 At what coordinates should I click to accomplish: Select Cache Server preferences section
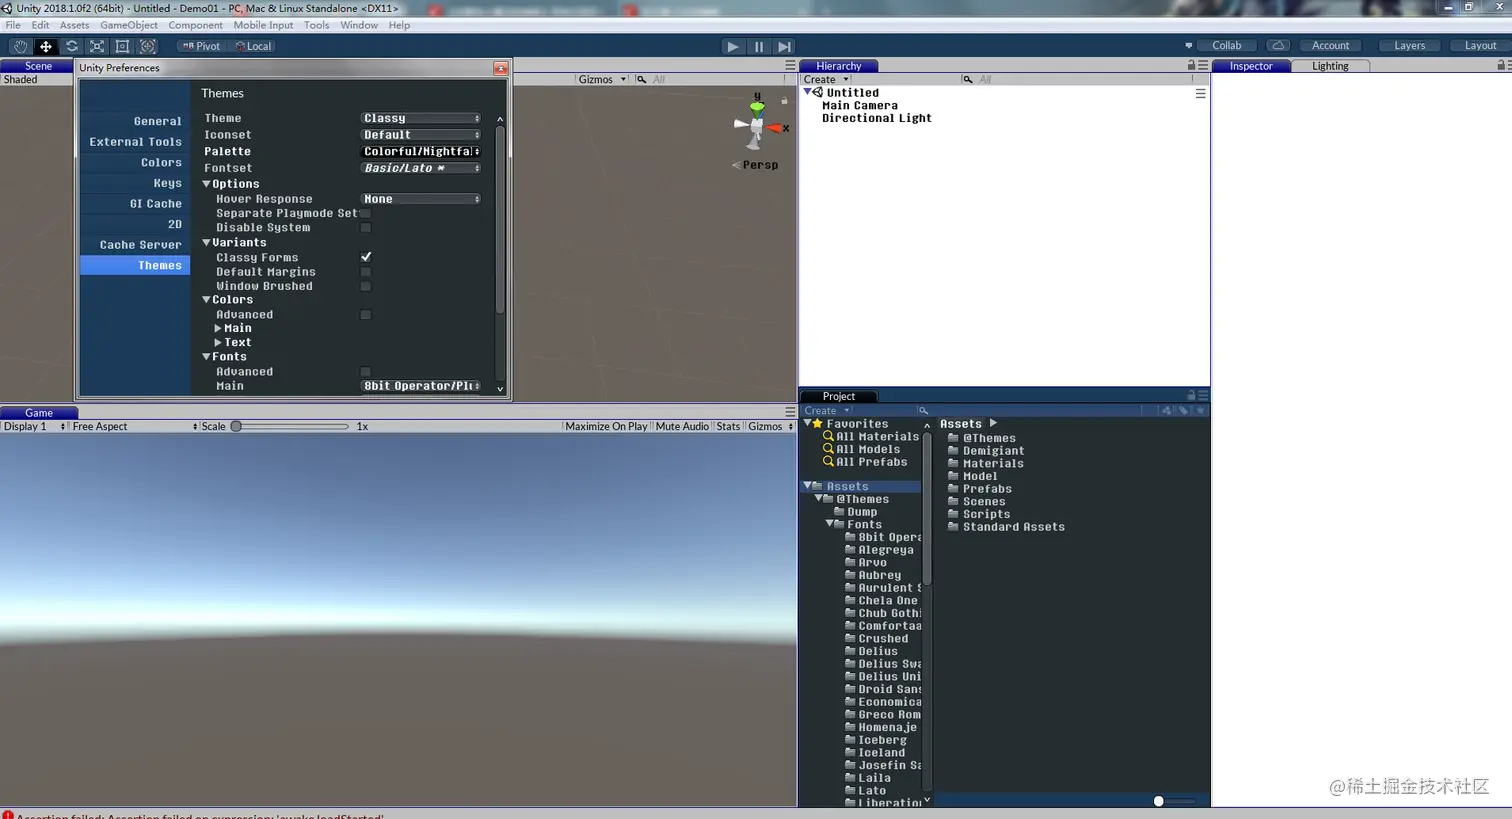(135, 244)
